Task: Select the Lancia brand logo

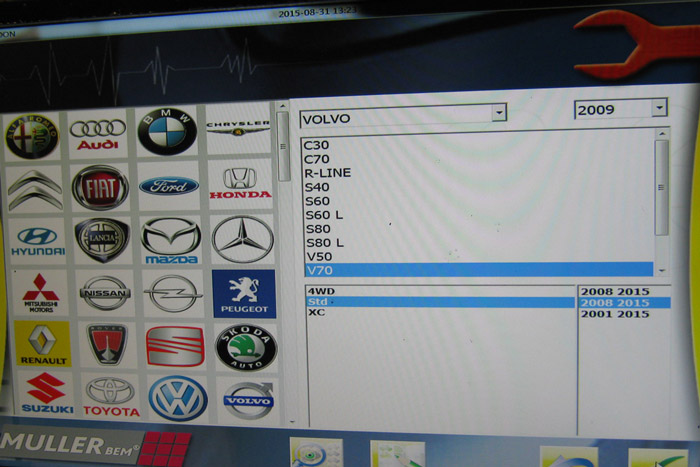Action: 102,240
